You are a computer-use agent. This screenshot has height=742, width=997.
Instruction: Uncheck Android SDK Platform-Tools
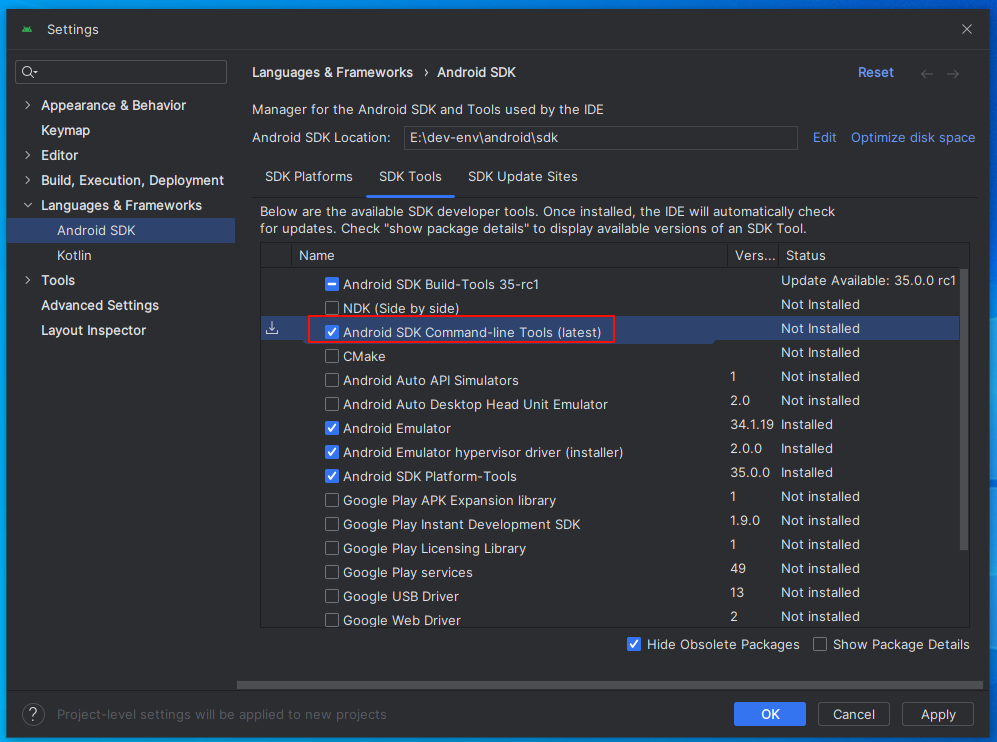pos(332,476)
